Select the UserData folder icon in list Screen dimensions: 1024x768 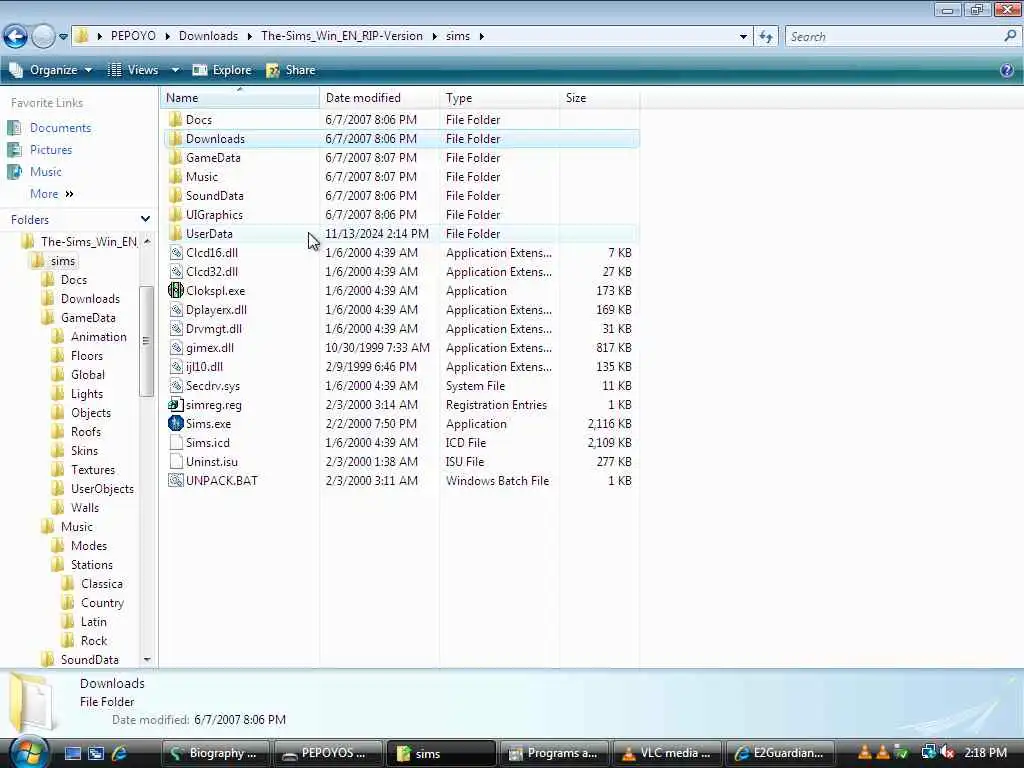(x=176, y=233)
